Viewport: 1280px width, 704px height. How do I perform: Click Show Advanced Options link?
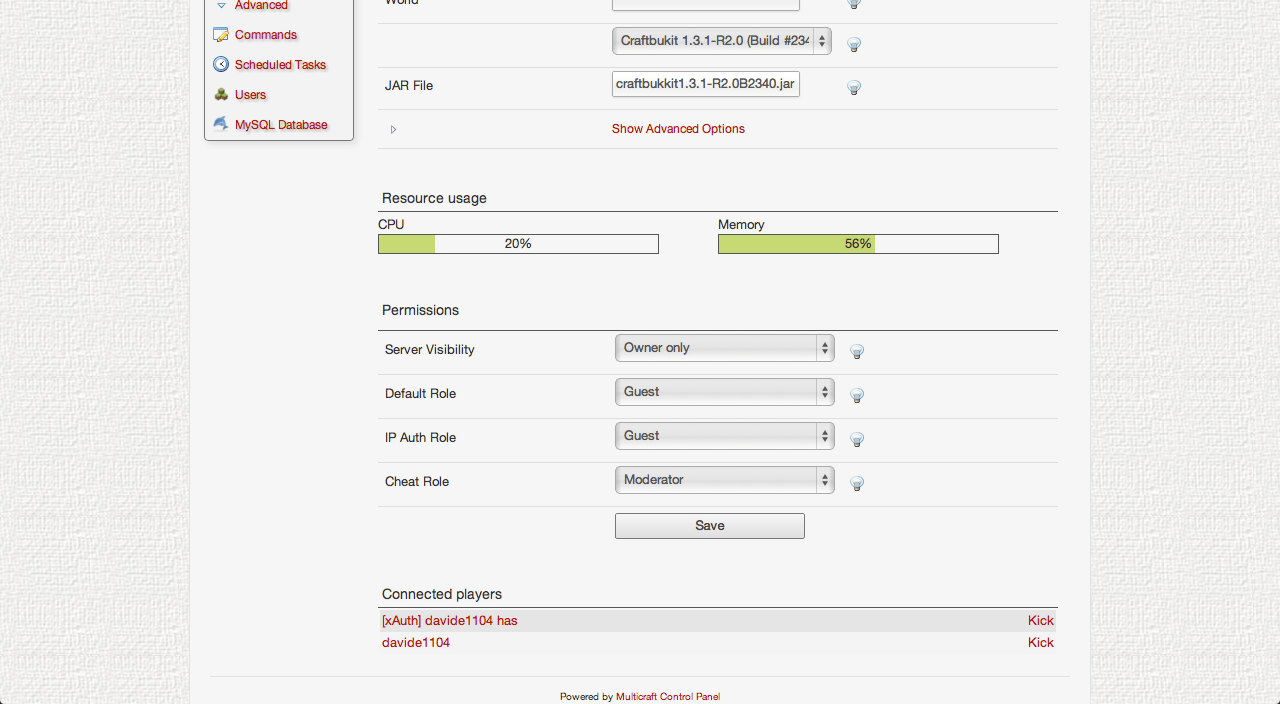(x=678, y=129)
